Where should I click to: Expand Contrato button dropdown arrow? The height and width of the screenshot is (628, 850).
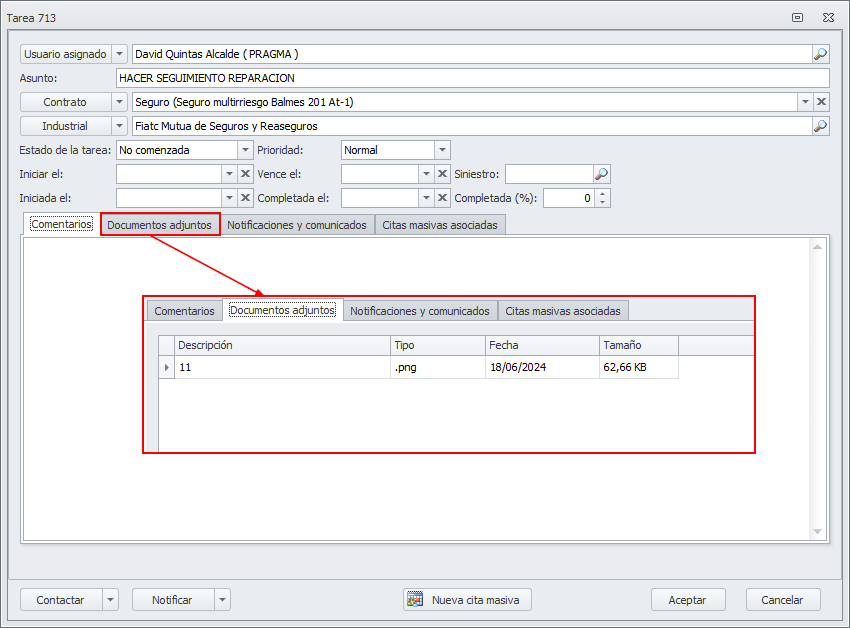(119, 102)
